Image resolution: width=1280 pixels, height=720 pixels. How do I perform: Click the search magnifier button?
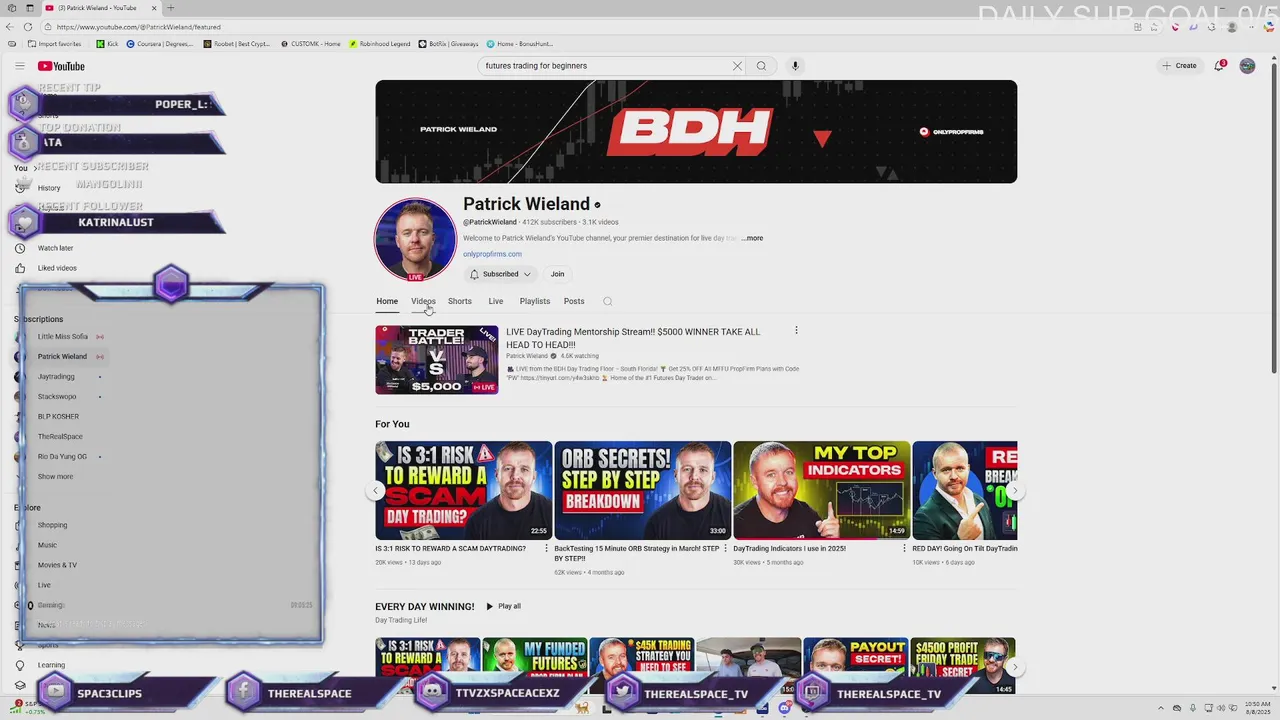pyautogui.click(x=761, y=66)
